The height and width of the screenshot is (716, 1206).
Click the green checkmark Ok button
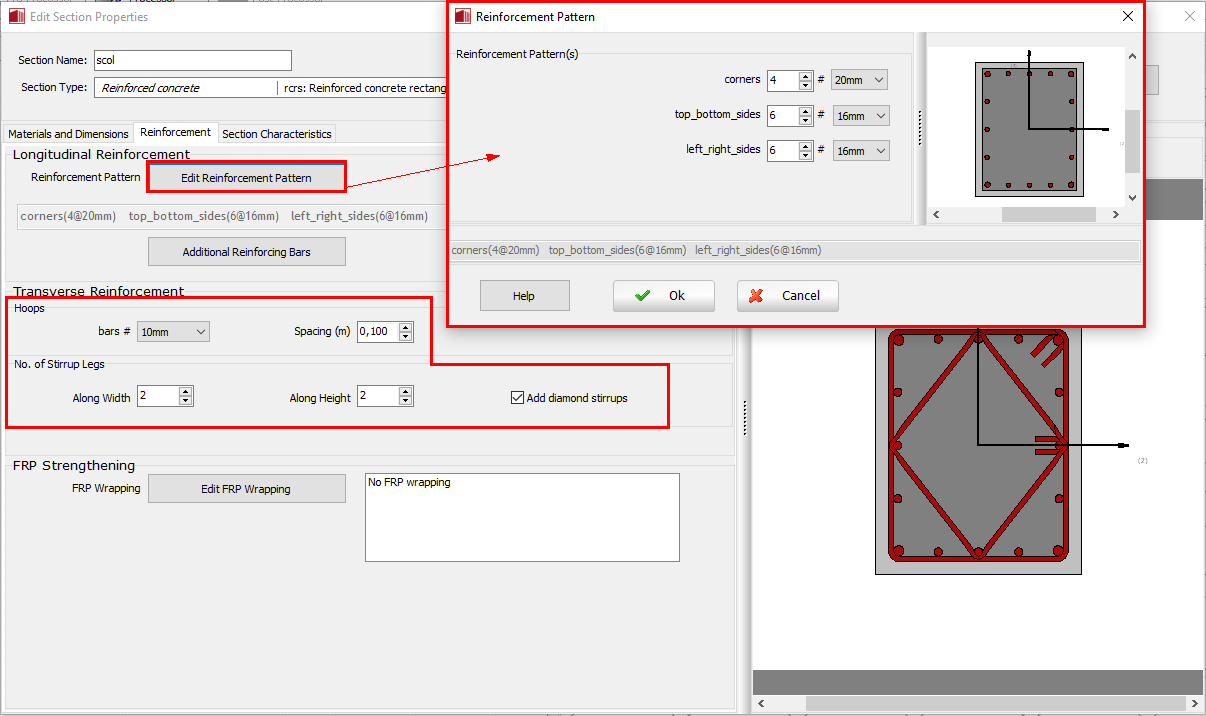coord(663,296)
